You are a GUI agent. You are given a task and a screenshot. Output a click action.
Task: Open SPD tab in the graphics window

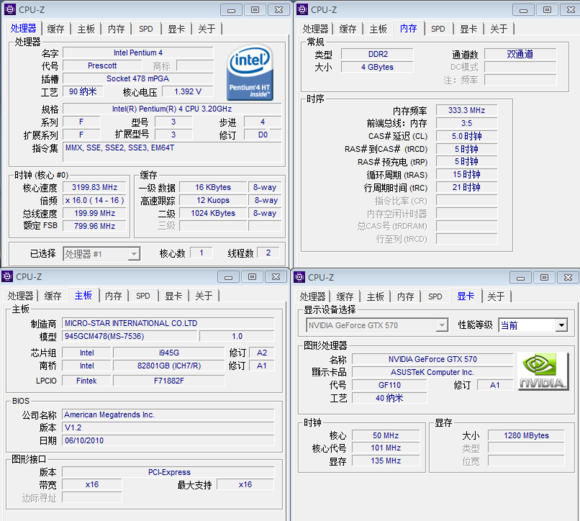click(435, 296)
